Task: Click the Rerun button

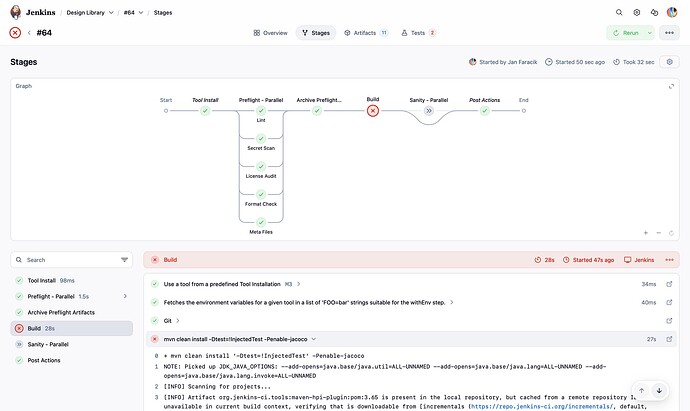Action: [626, 33]
